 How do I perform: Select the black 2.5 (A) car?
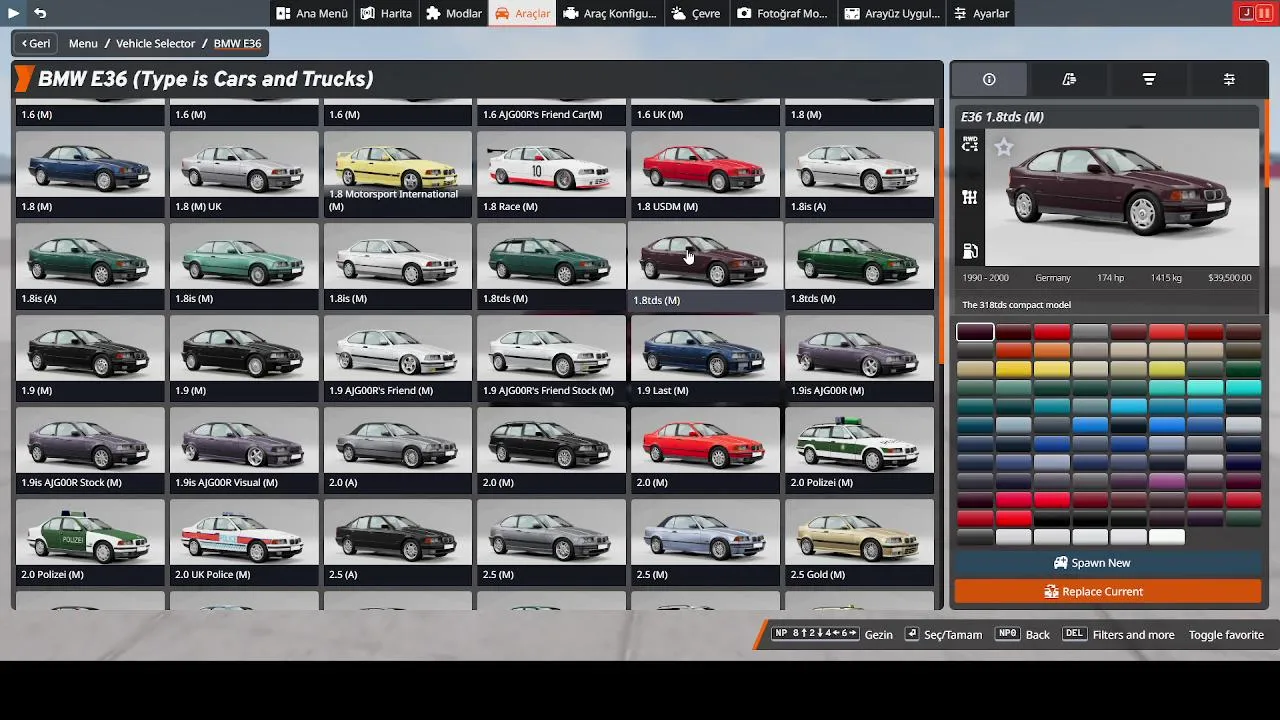tap(398, 543)
